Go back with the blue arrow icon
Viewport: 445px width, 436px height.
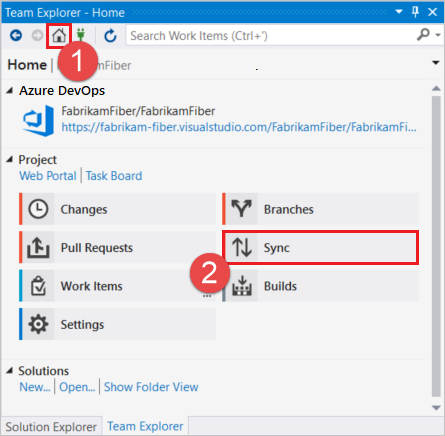pos(16,35)
